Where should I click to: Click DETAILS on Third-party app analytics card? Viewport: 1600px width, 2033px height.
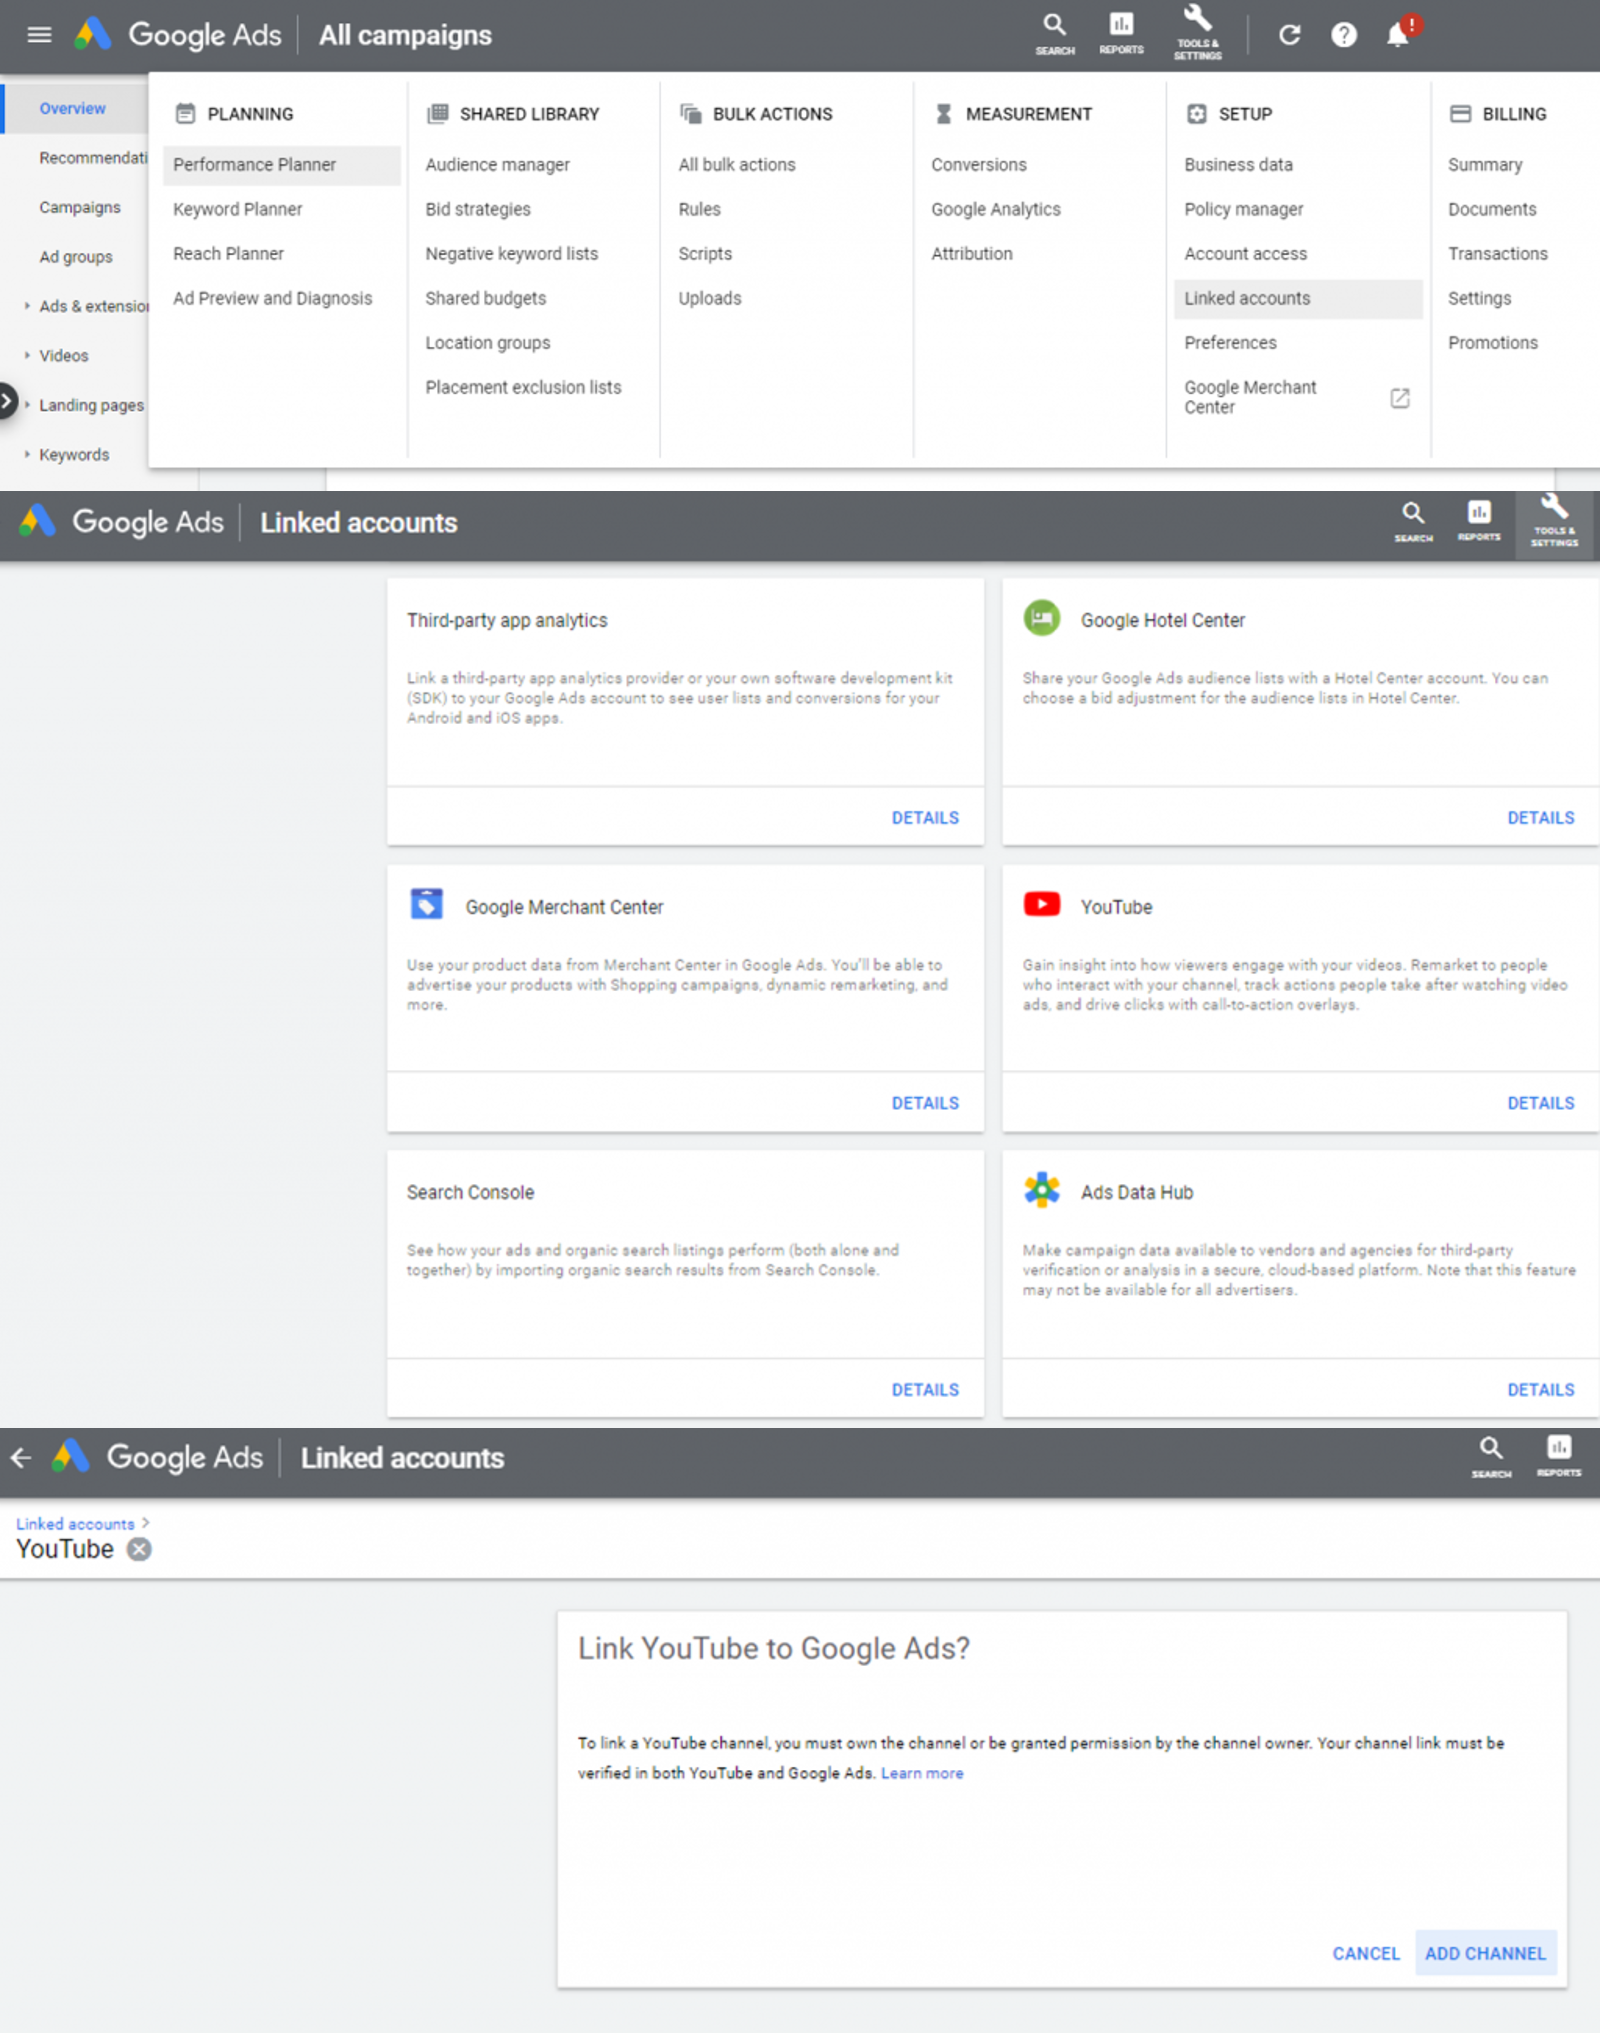point(925,818)
